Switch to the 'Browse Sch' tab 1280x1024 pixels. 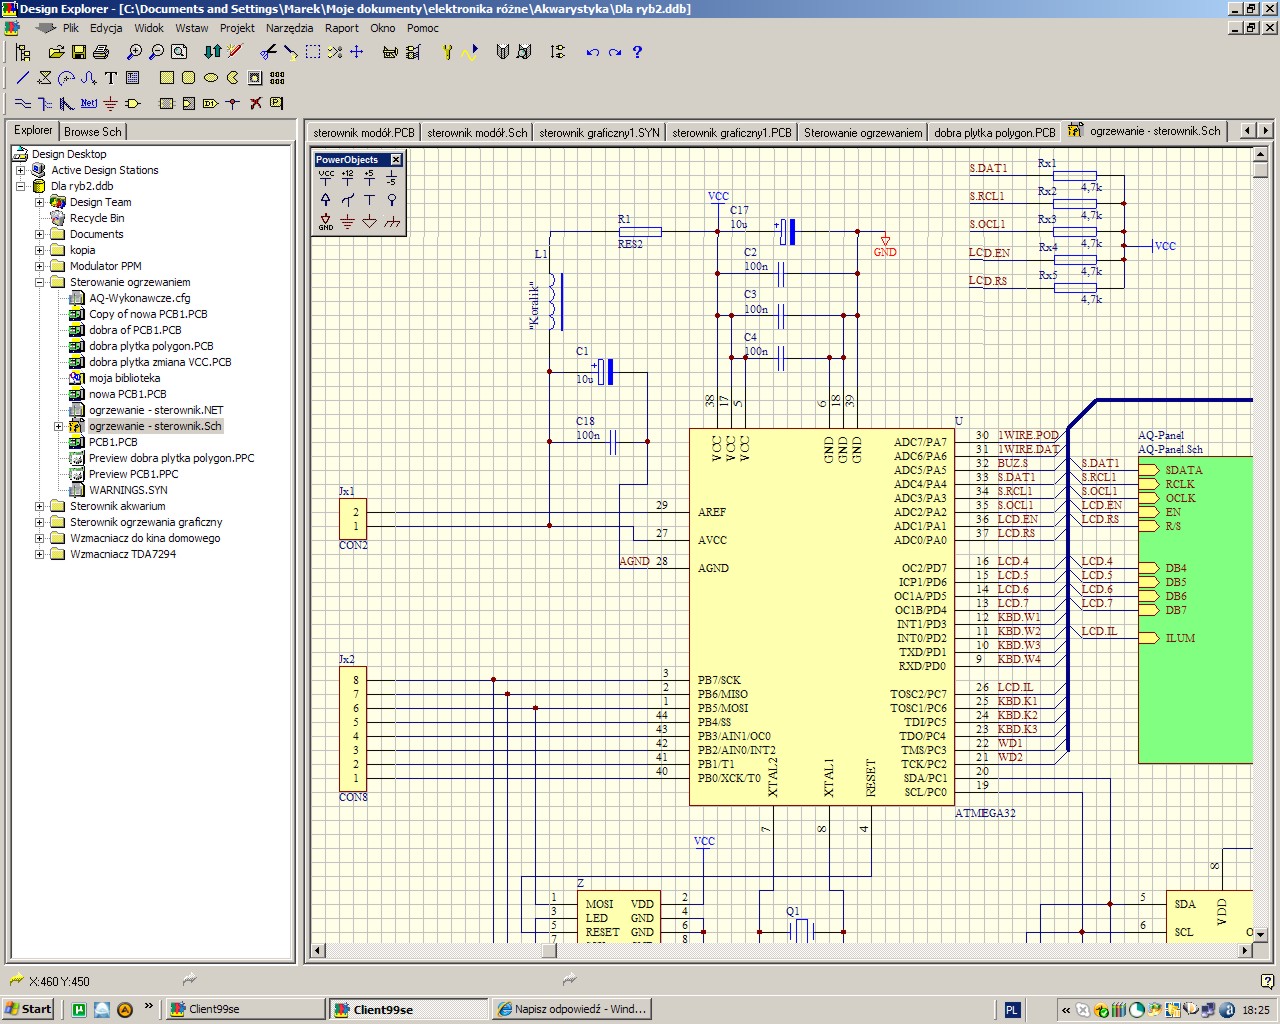pyautogui.click(x=93, y=131)
